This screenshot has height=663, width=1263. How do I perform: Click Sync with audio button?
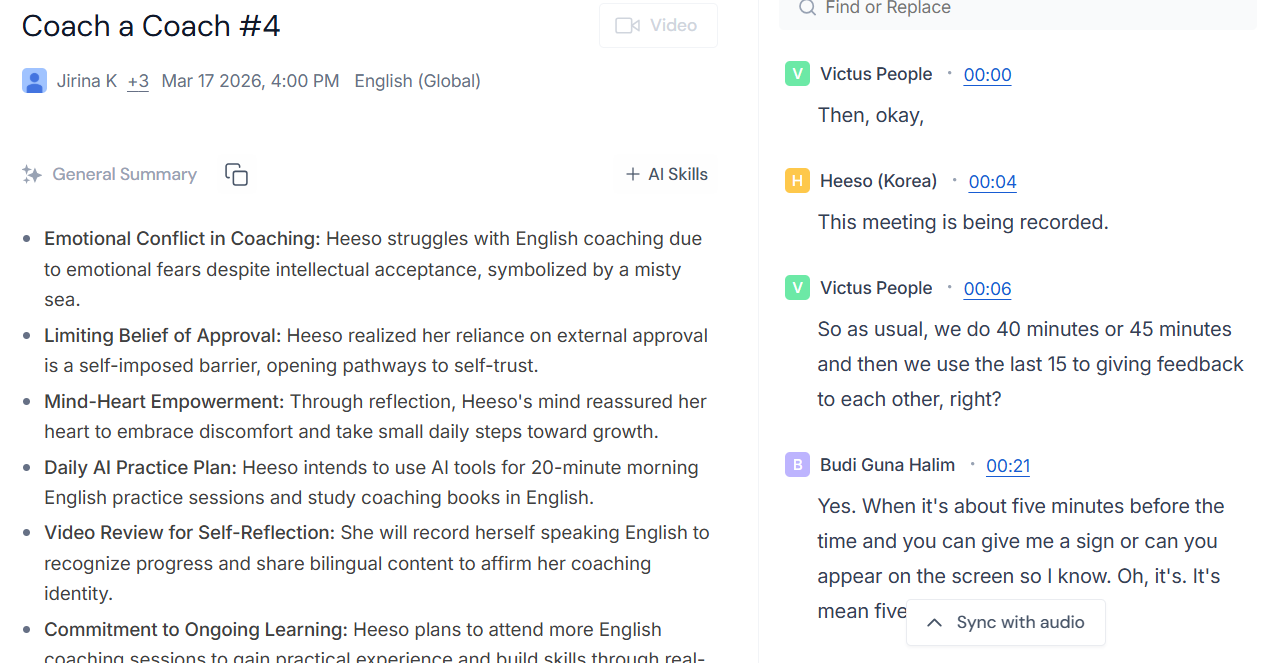click(1006, 622)
